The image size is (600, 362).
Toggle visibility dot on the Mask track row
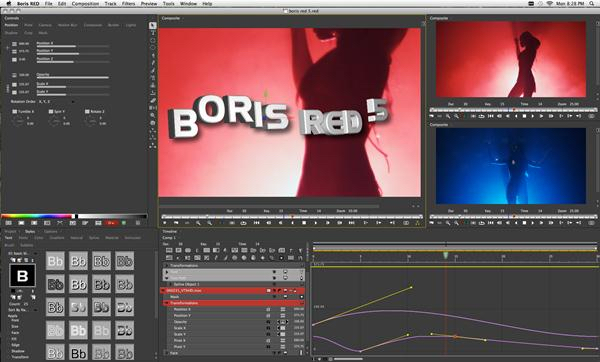point(274,297)
